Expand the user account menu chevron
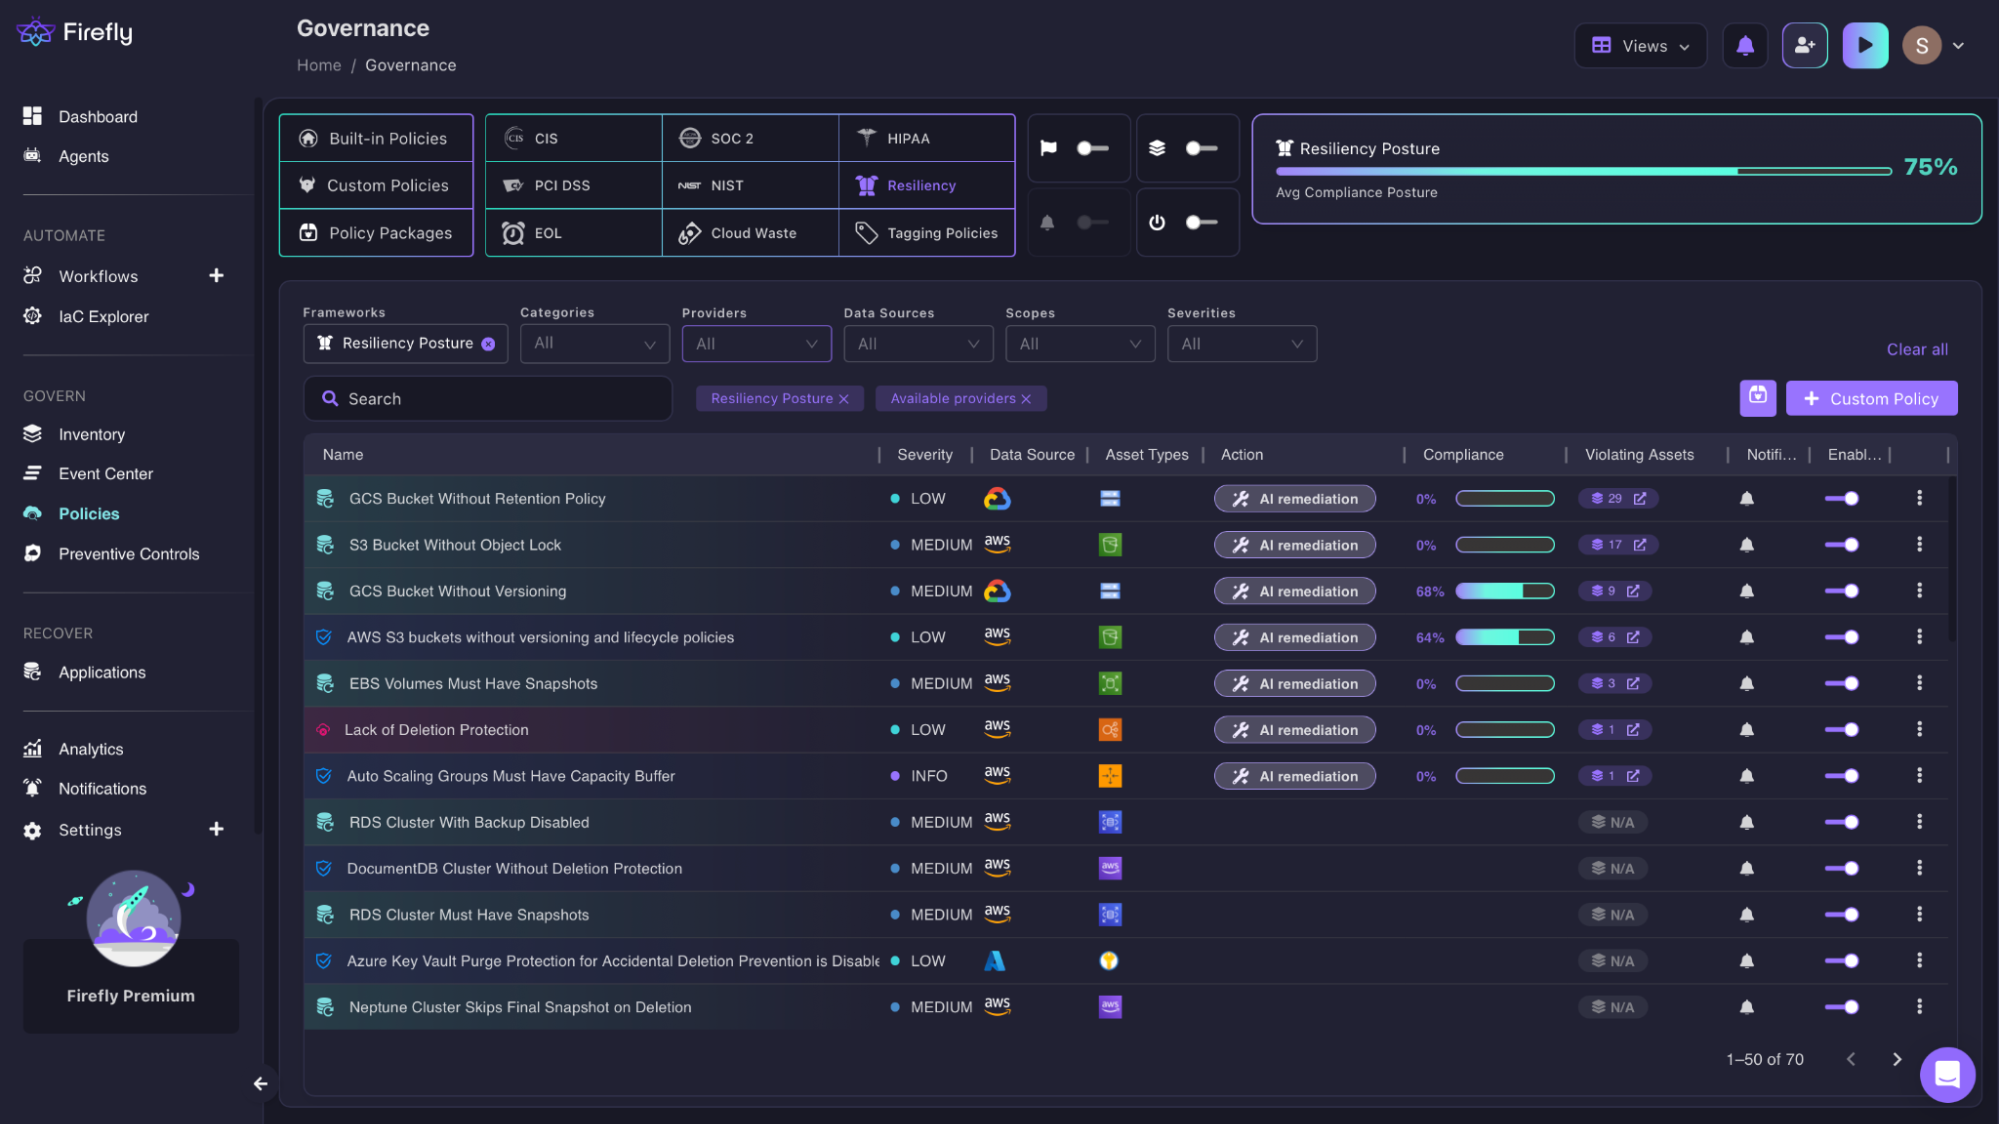The image size is (1999, 1125). [1958, 46]
